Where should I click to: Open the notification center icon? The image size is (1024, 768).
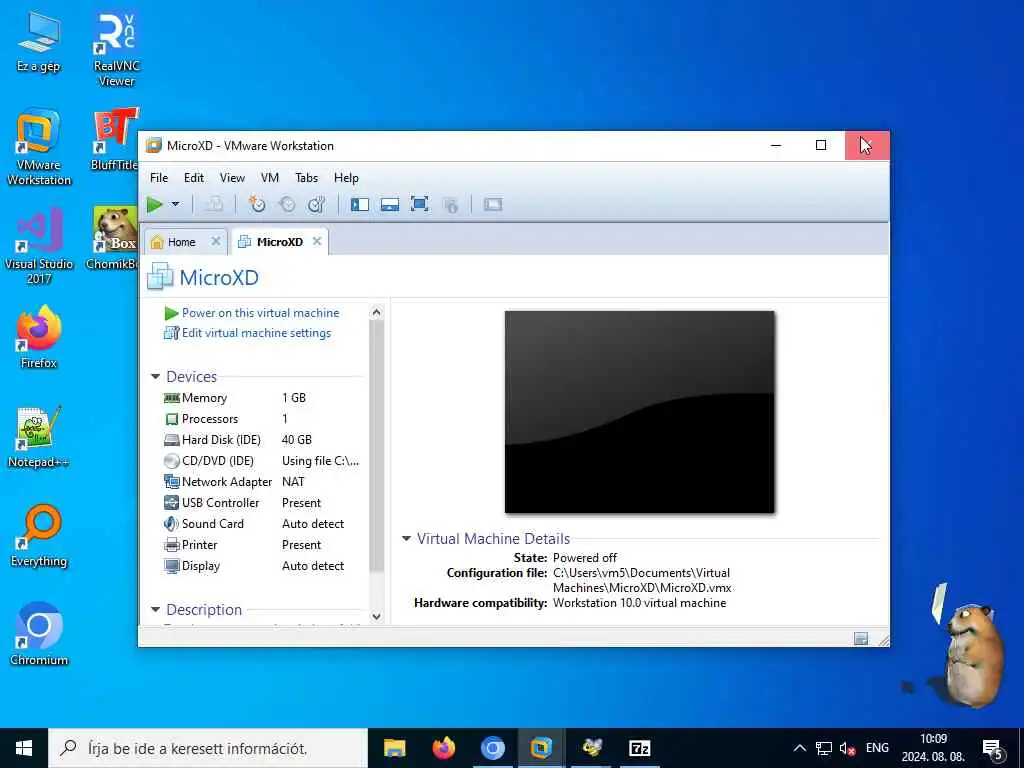point(993,749)
